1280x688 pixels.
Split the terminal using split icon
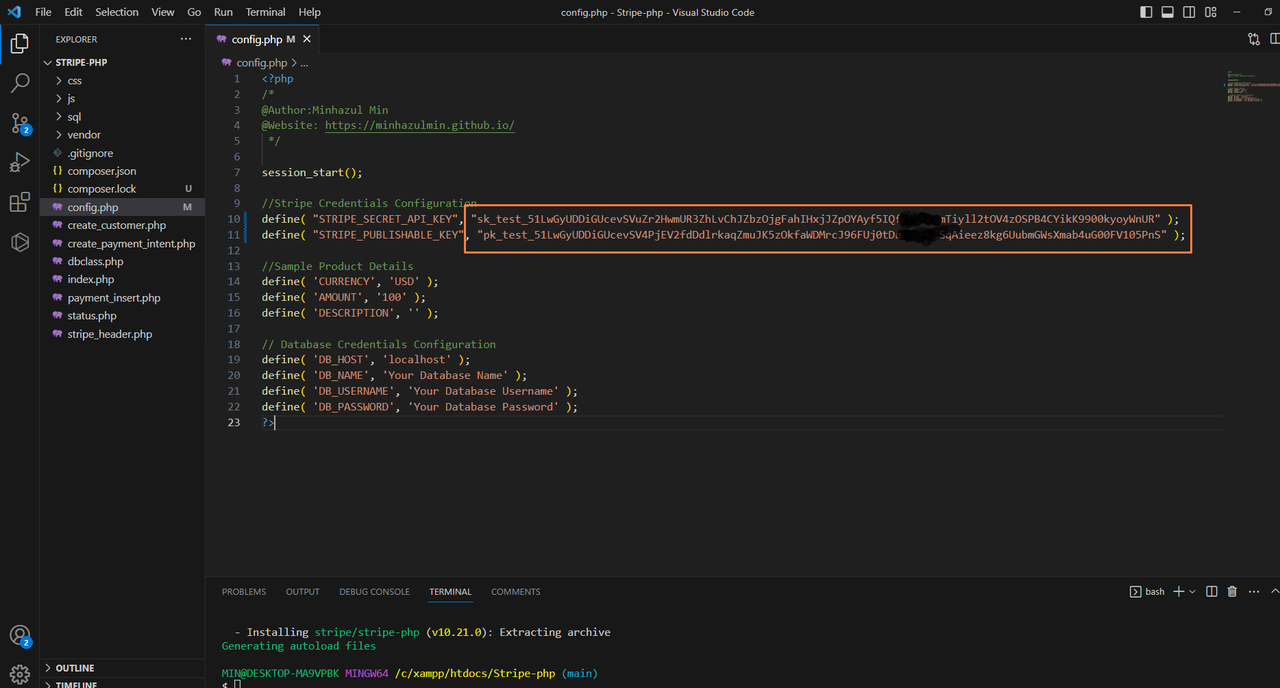click(1211, 591)
